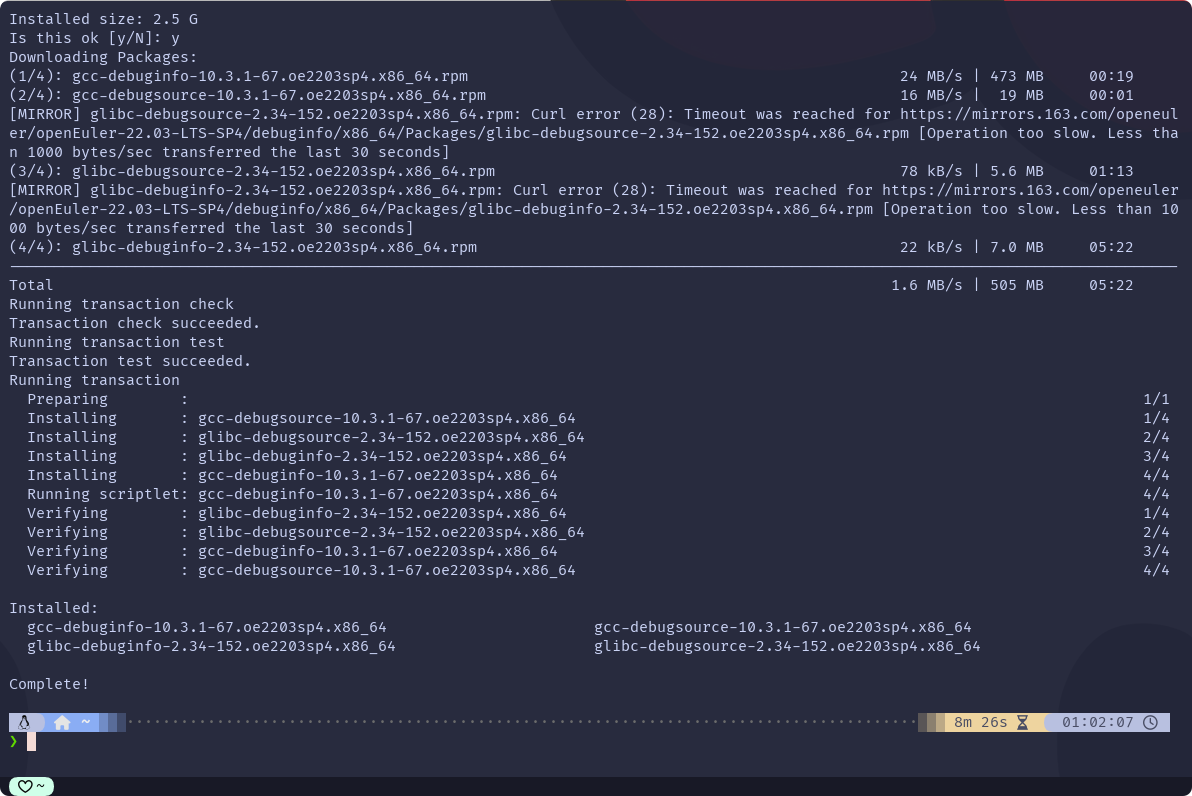Click the Linux penguin icon in the prompt
Viewport: 1192px width, 796px height.
pyautogui.click(x=24, y=722)
